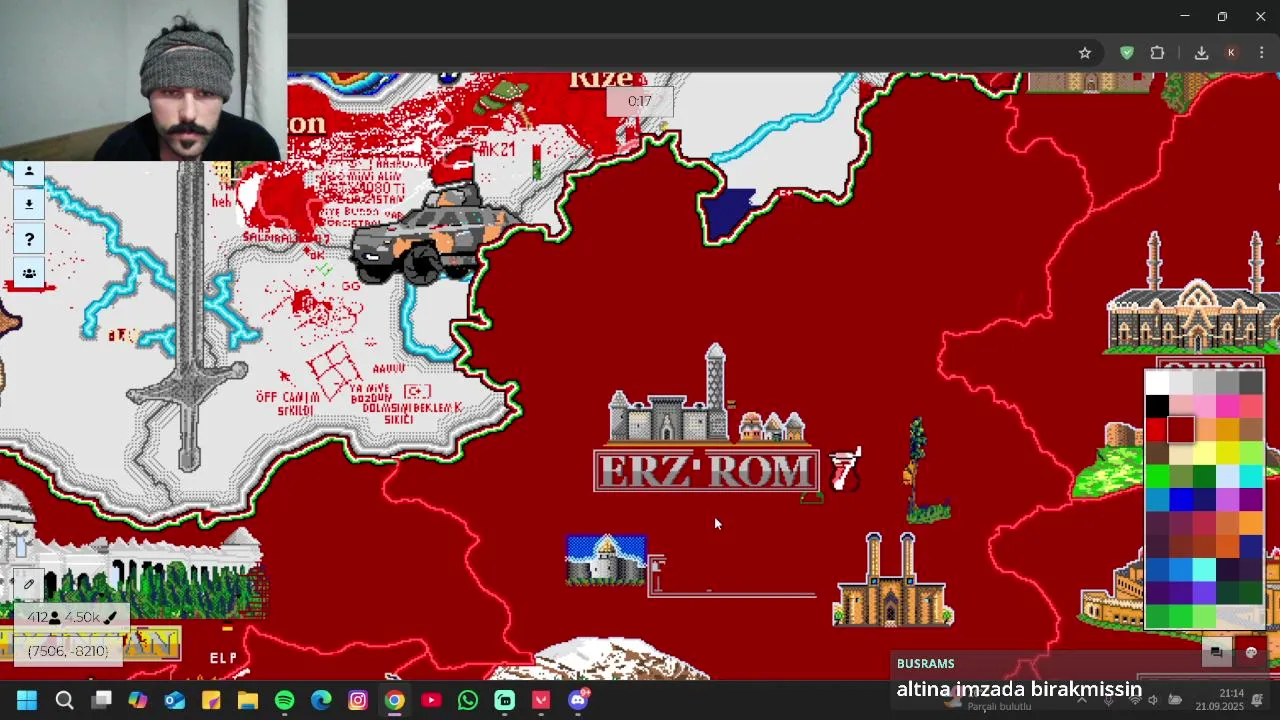Open the chat icon below the color palette
This screenshot has width=1280, height=720.
click(x=1216, y=652)
